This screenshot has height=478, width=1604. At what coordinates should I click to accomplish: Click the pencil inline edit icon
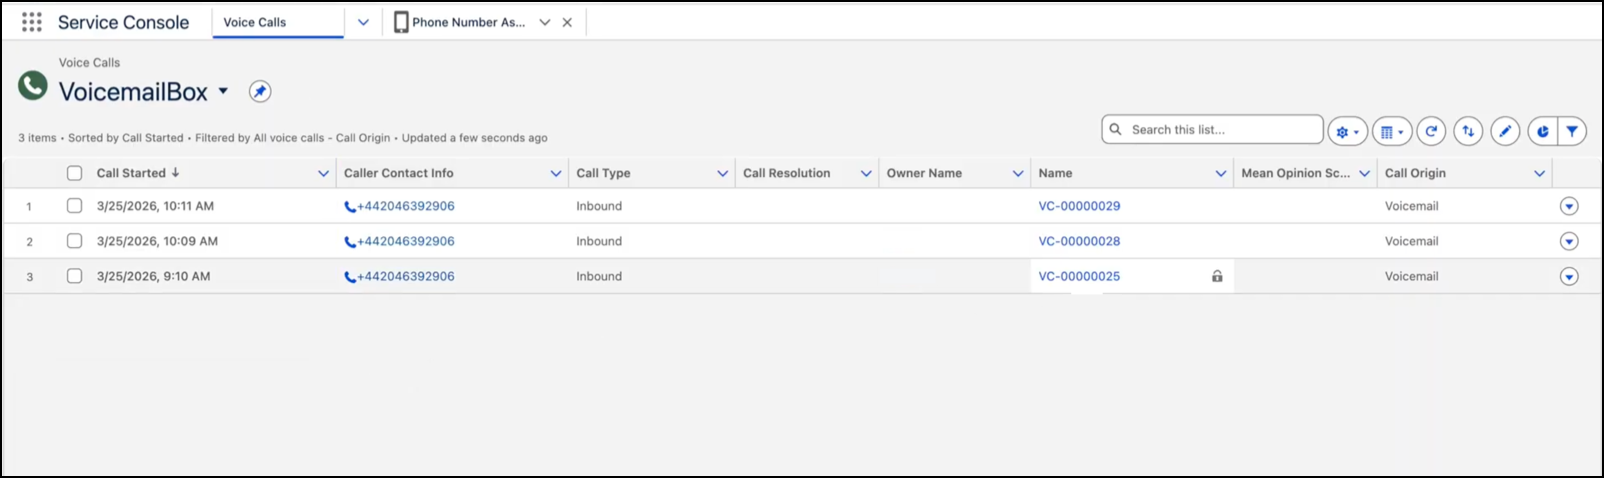click(1505, 131)
